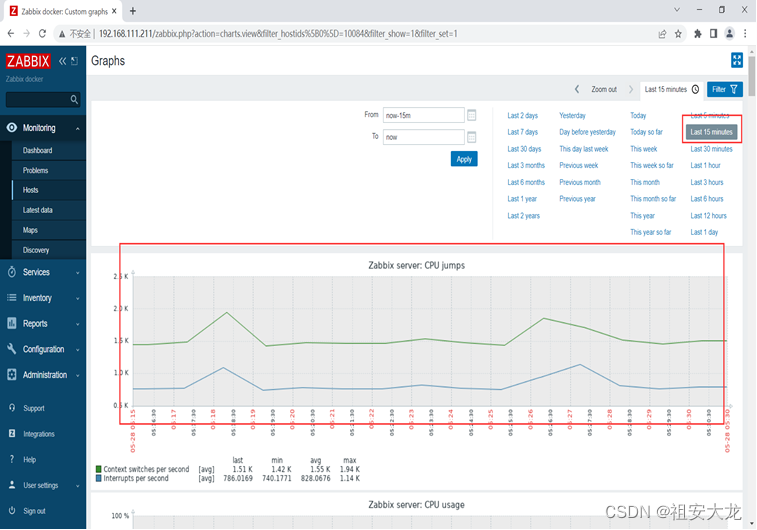This screenshot has height=530, width=757.
Task: Click the Integrations Z icon
Action: pyautogui.click(x=12, y=433)
